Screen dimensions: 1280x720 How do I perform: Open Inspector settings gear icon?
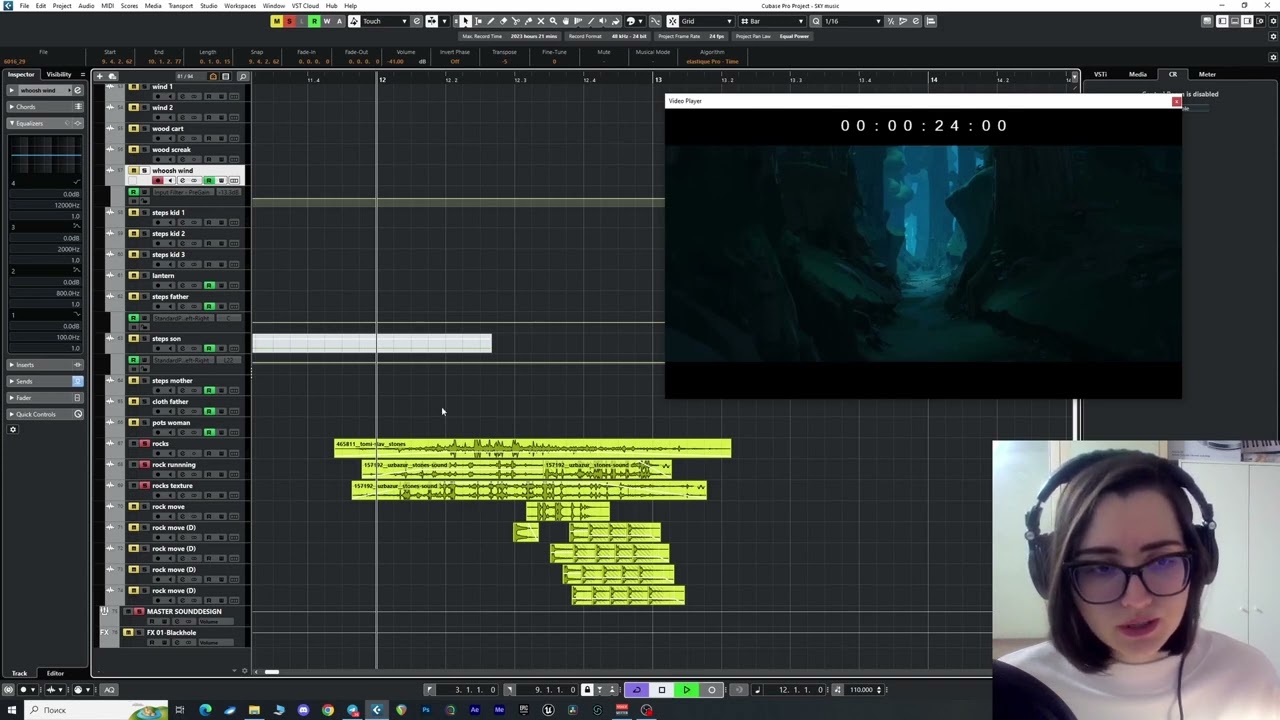(13, 429)
